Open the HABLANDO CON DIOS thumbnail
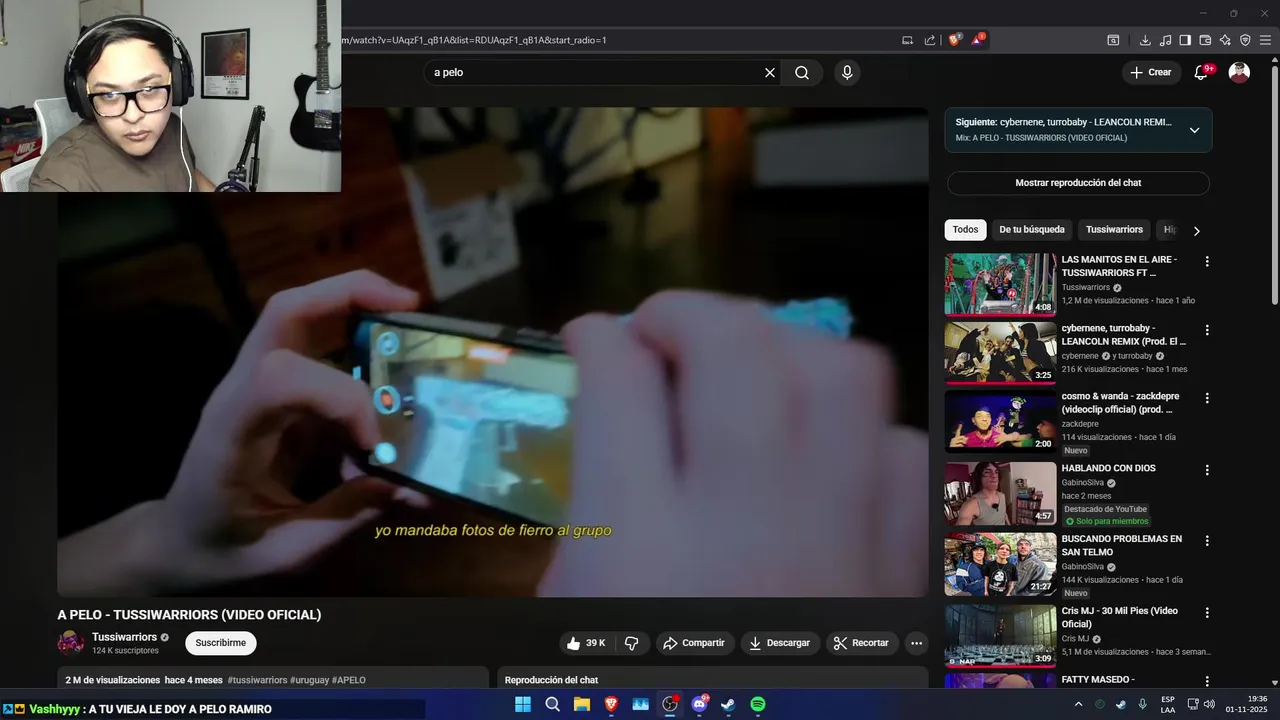 coord(1000,493)
